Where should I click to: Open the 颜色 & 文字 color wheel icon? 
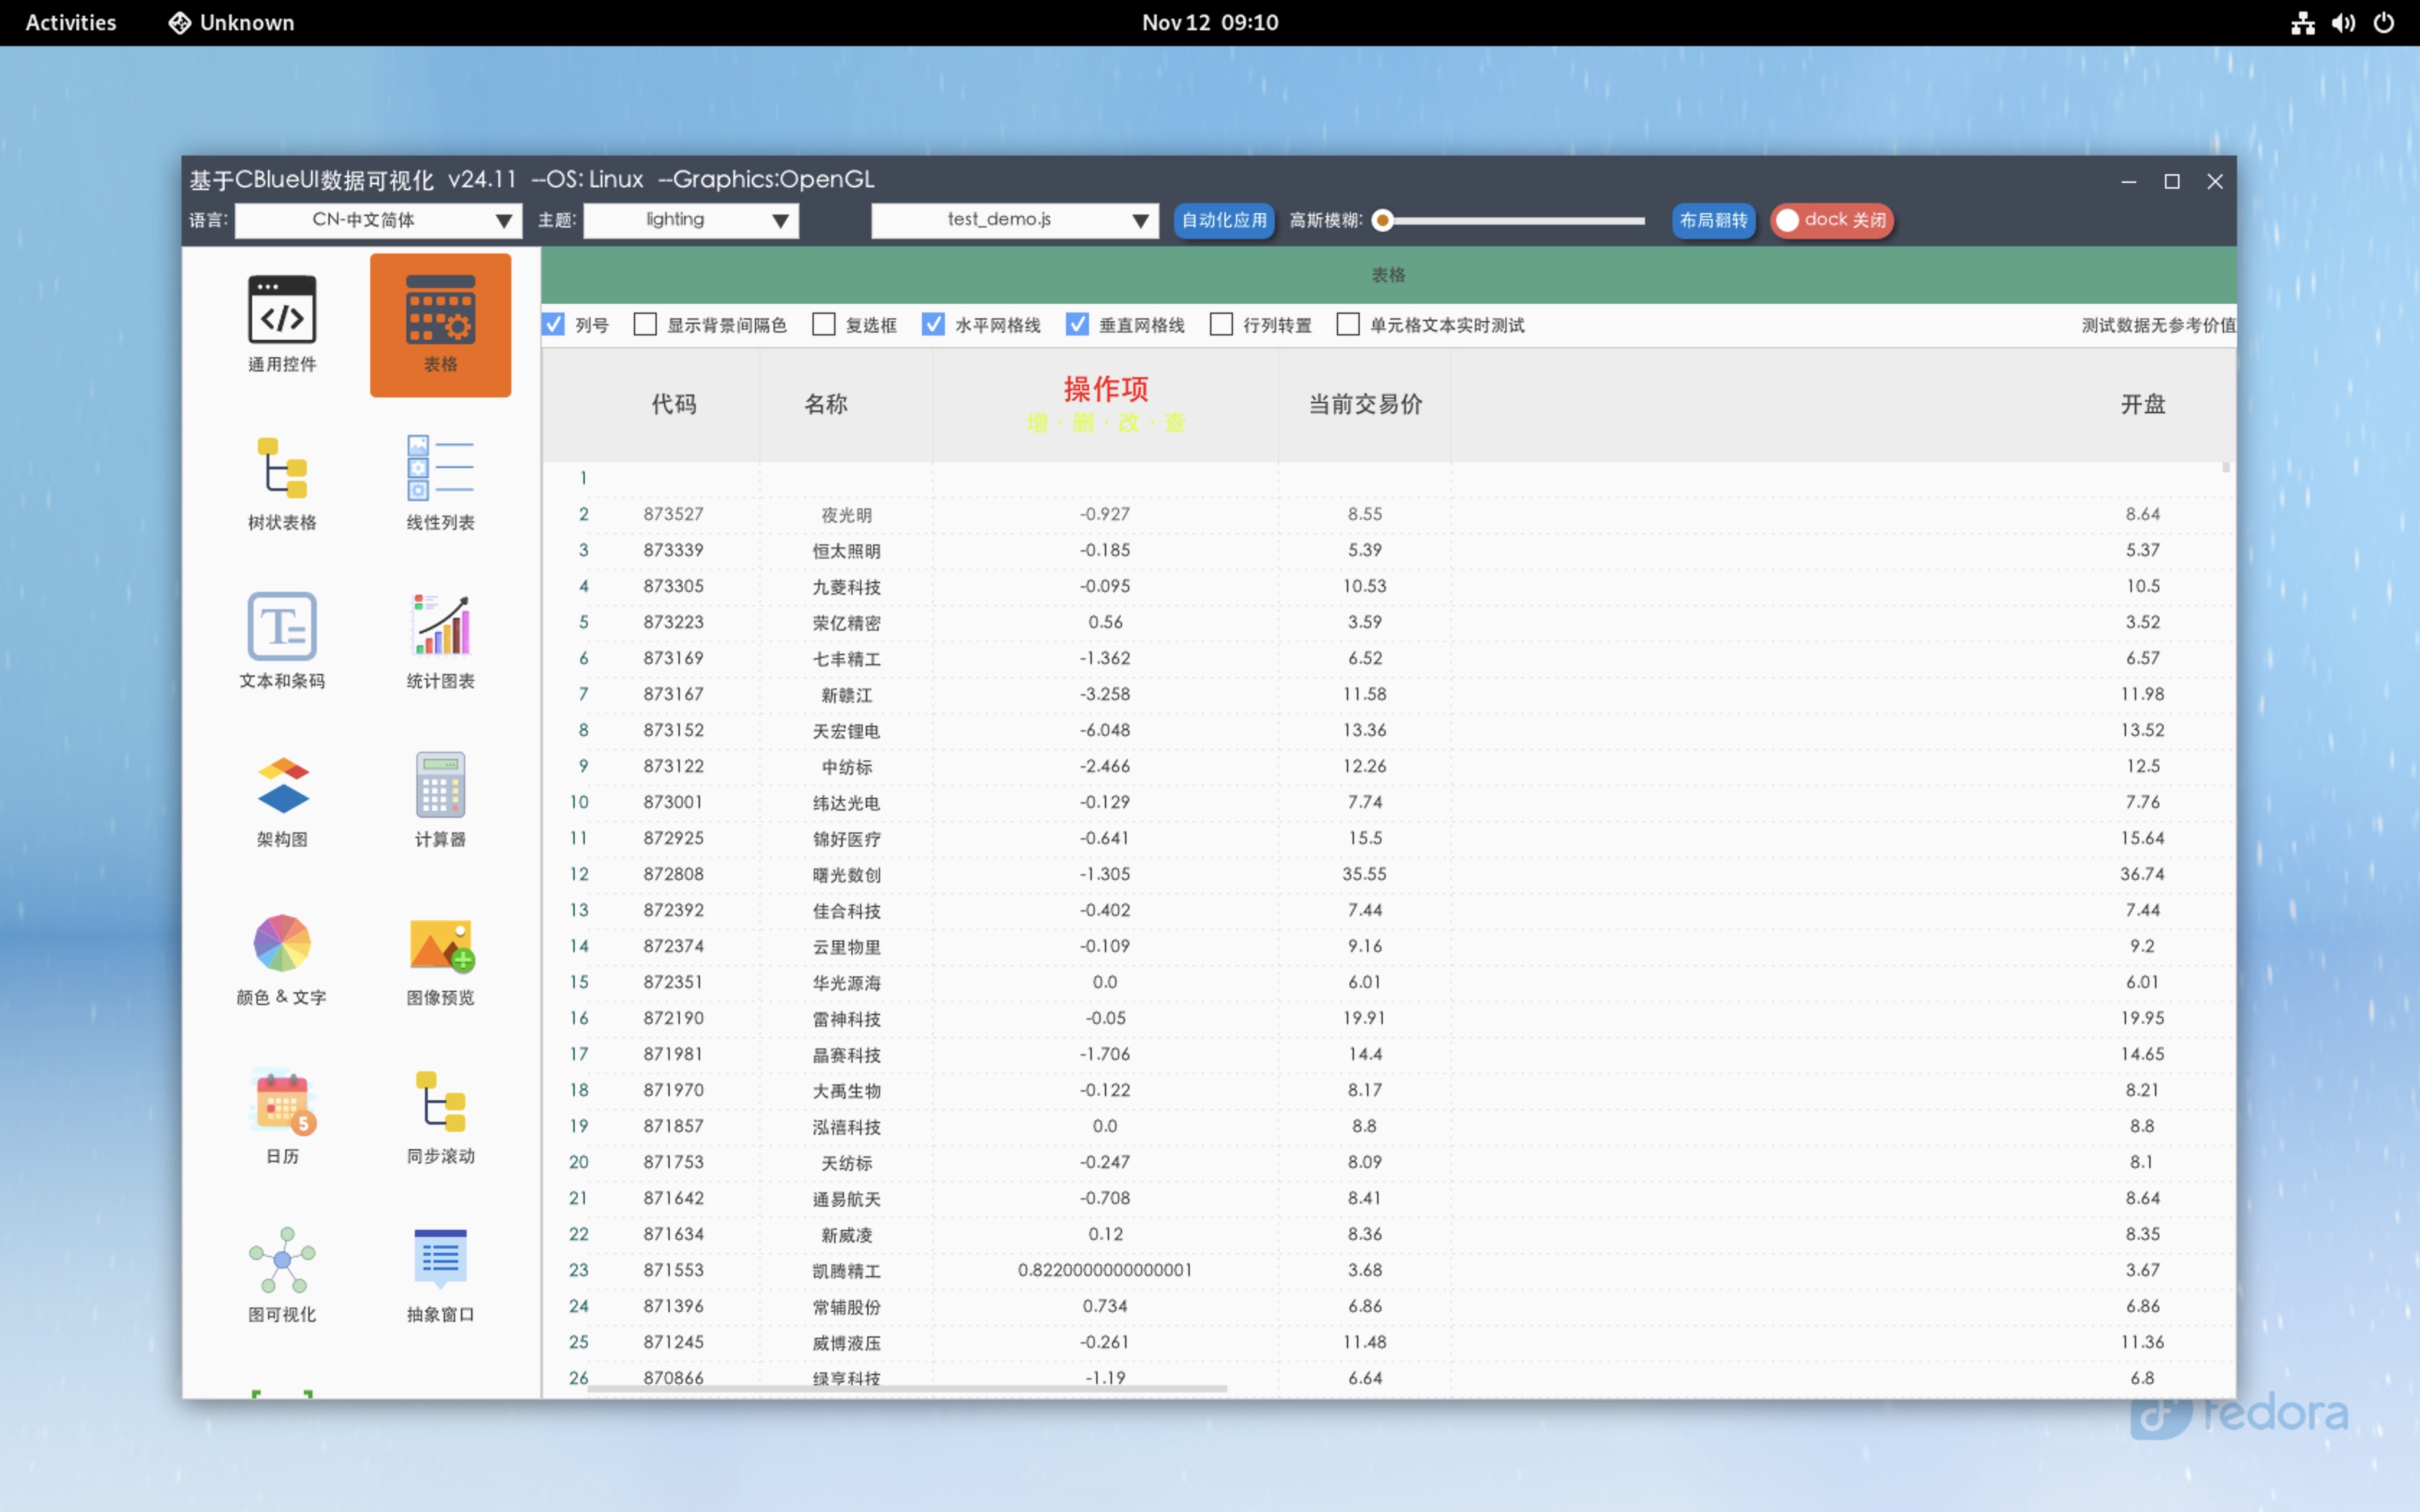click(x=282, y=943)
